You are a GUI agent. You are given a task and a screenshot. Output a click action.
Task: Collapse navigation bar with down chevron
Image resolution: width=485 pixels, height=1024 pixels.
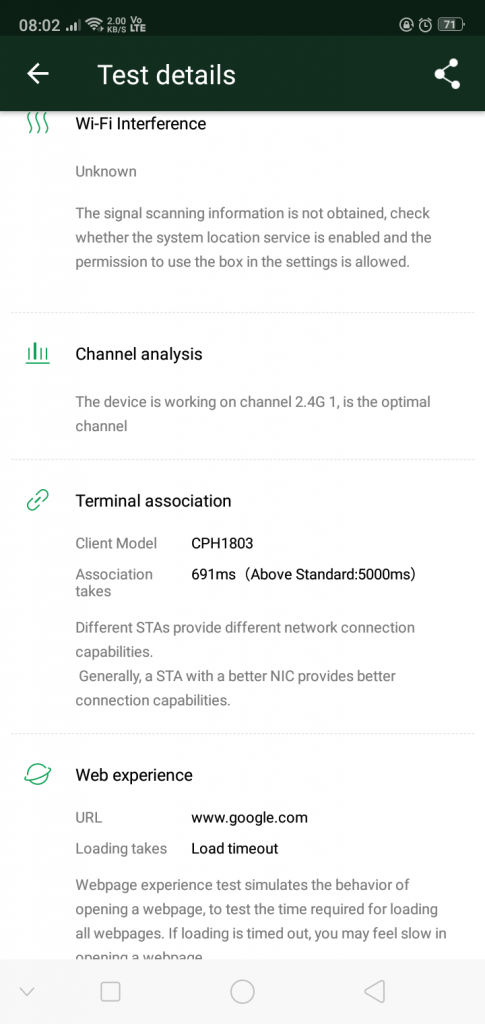pos(27,991)
